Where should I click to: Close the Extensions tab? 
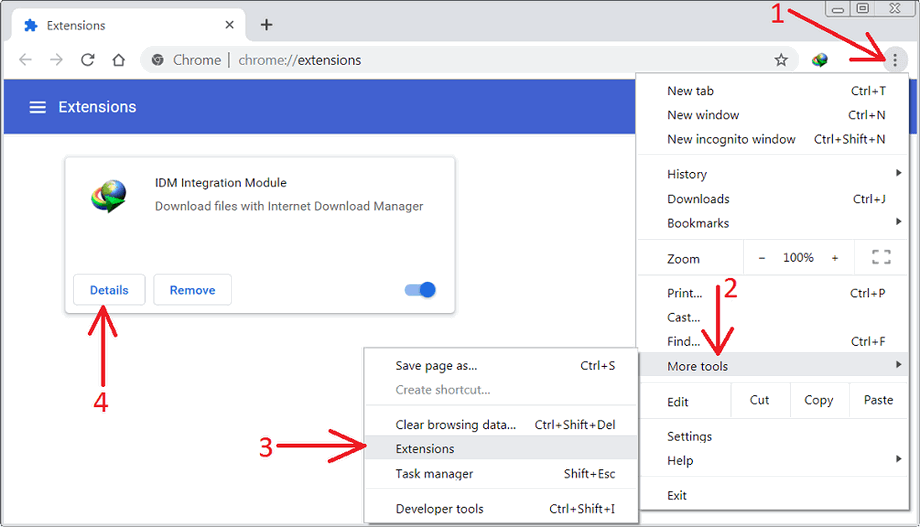229,25
